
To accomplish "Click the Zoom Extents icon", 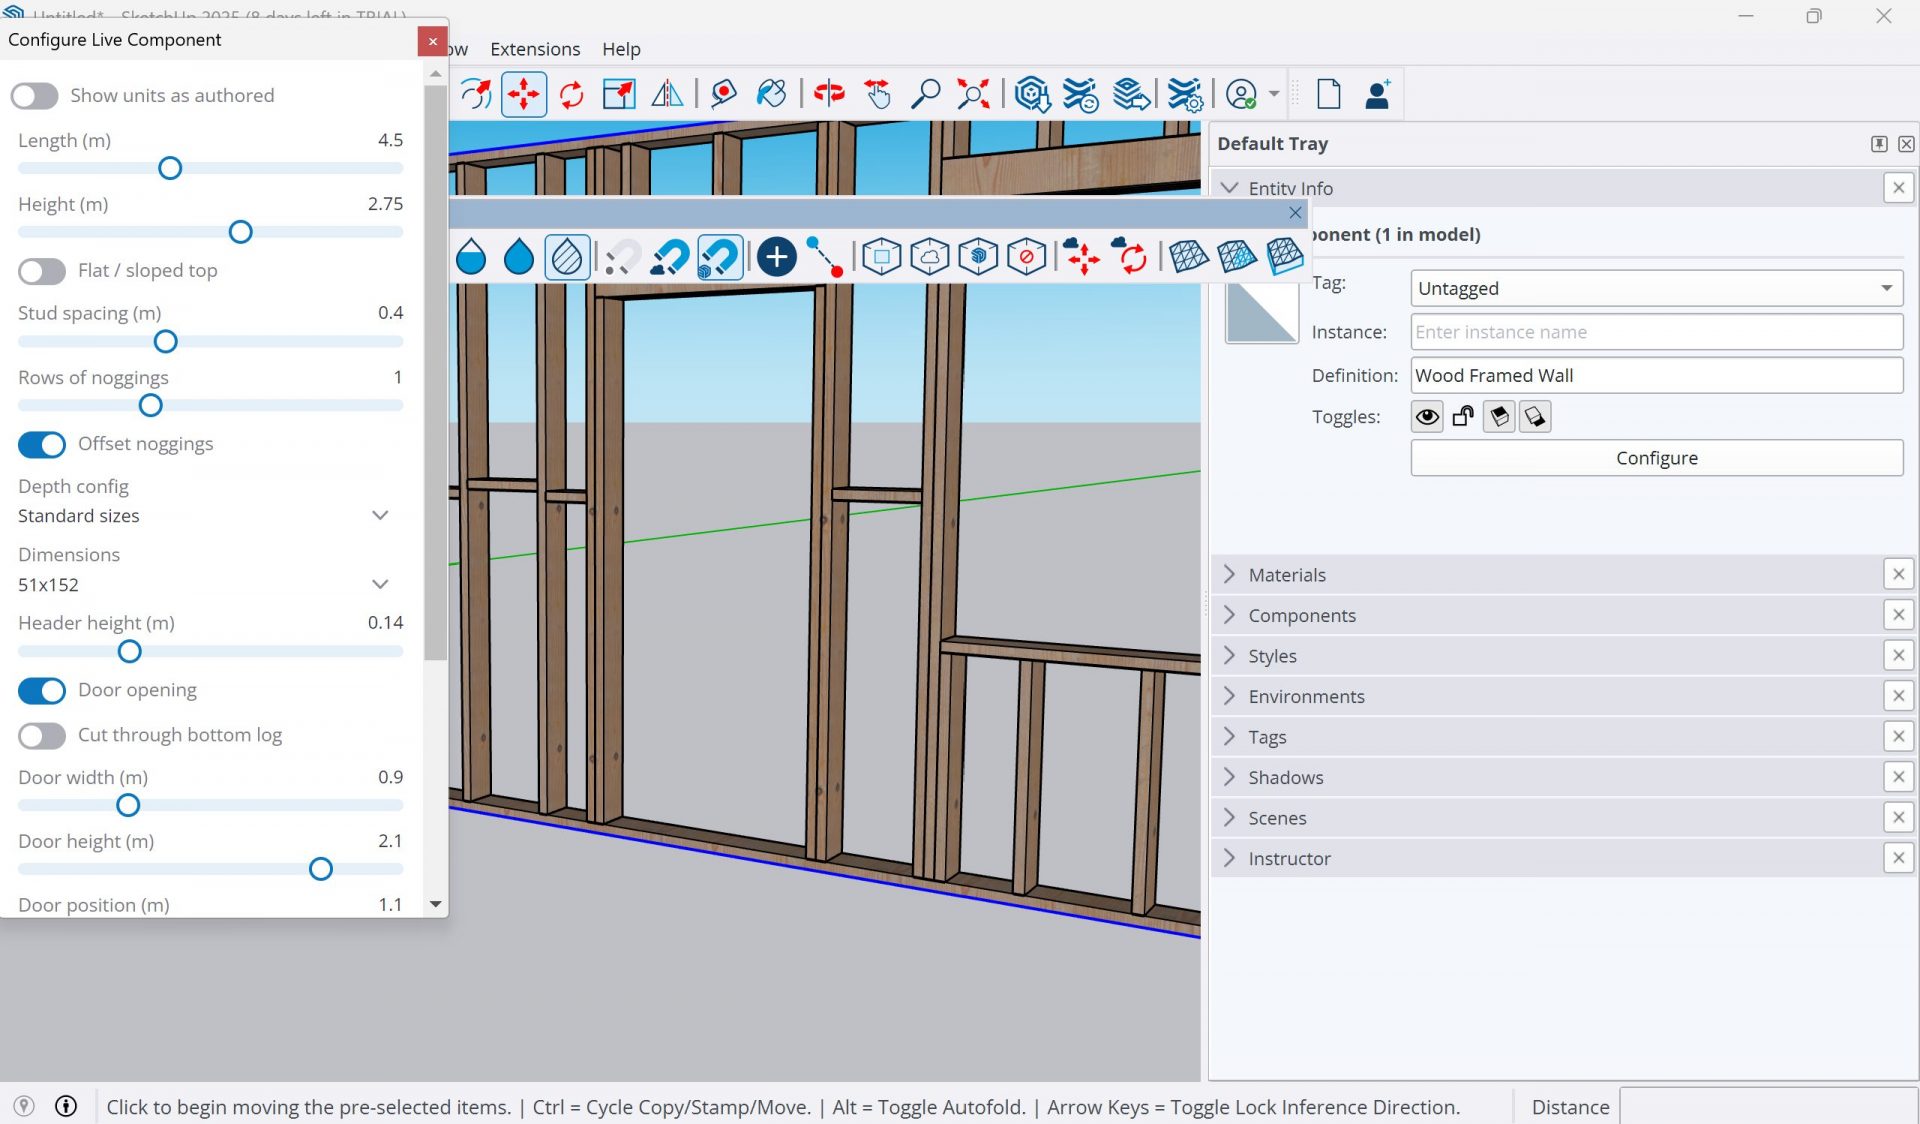I will (972, 93).
